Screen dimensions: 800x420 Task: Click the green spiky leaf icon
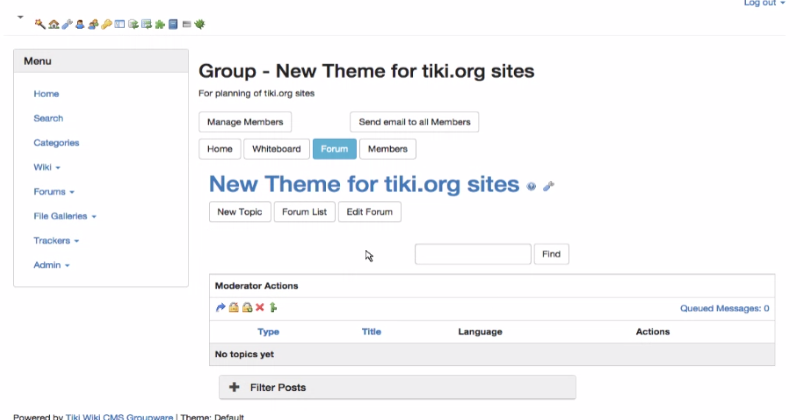click(x=200, y=24)
